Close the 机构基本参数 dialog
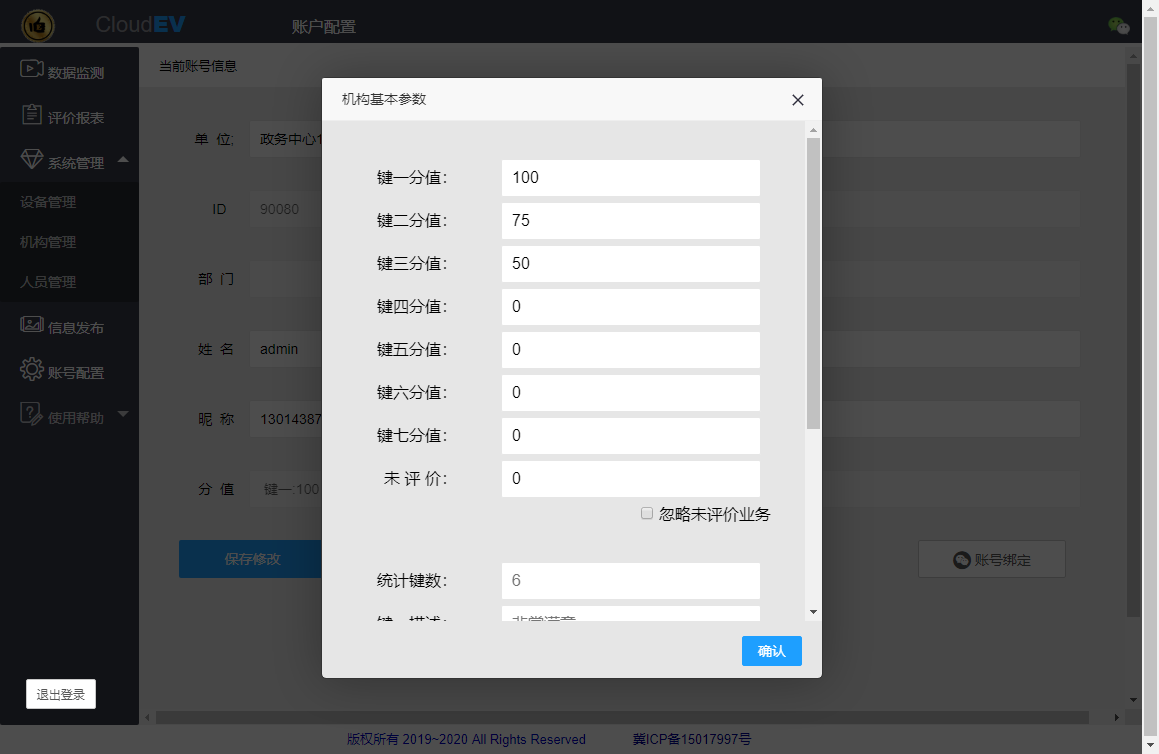 [x=798, y=100]
